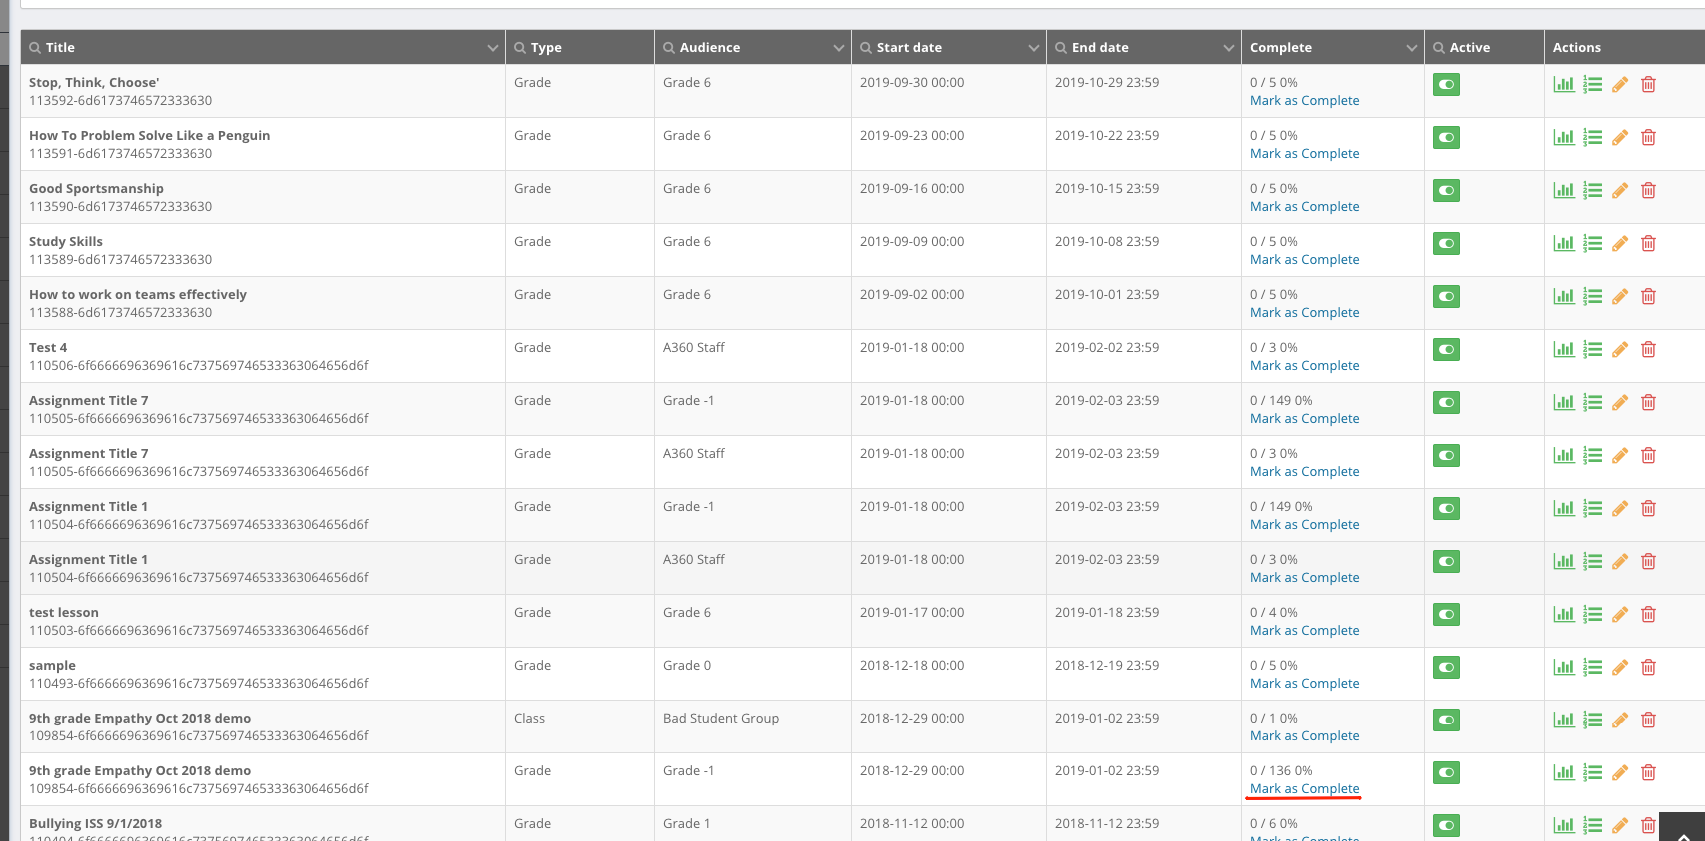Mark test lesson as Complete
Image resolution: width=1705 pixels, height=841 pixels.
[1304, 631]
